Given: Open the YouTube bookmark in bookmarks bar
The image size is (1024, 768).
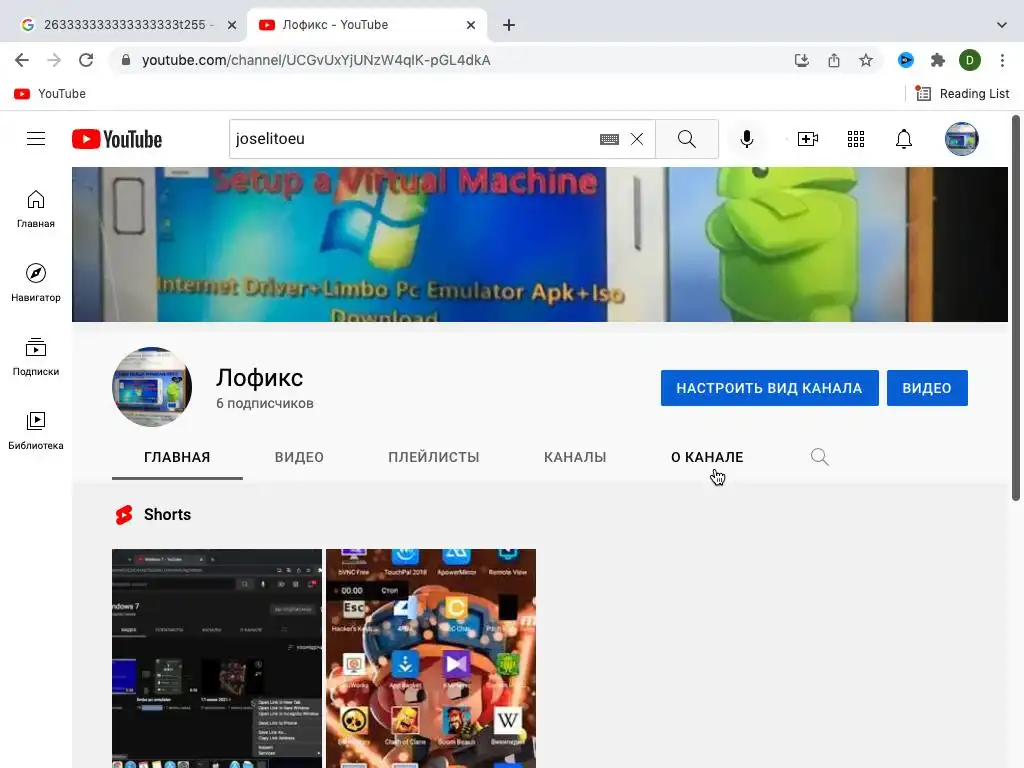Looking at the screenshot, I should click(x=50, y=93).
